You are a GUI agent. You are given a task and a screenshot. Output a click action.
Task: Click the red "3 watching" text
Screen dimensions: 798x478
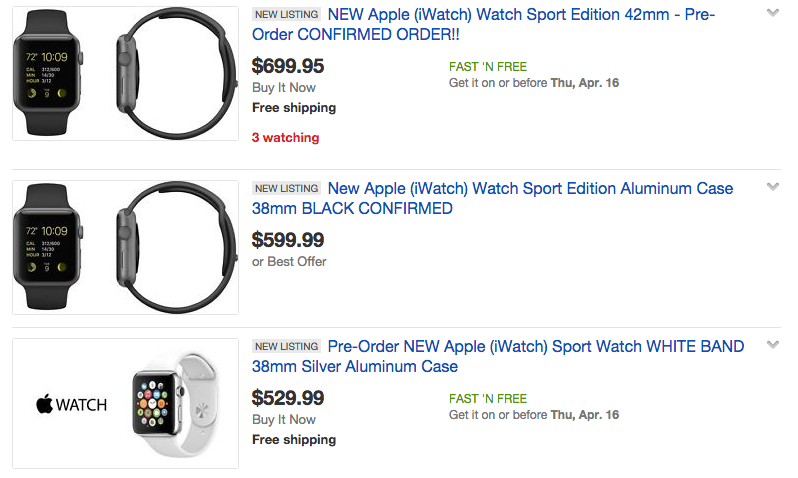286,138
